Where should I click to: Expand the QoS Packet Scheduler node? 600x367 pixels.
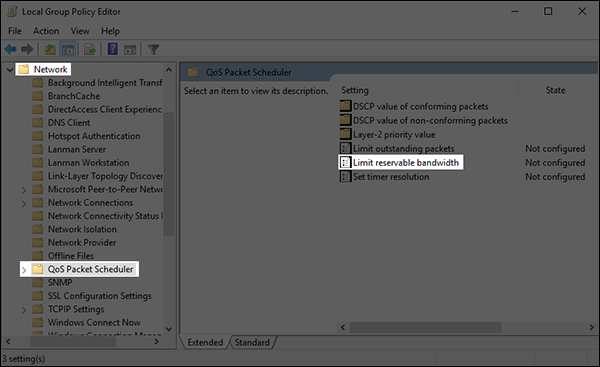pyautogui.click(x=24, y=270)
